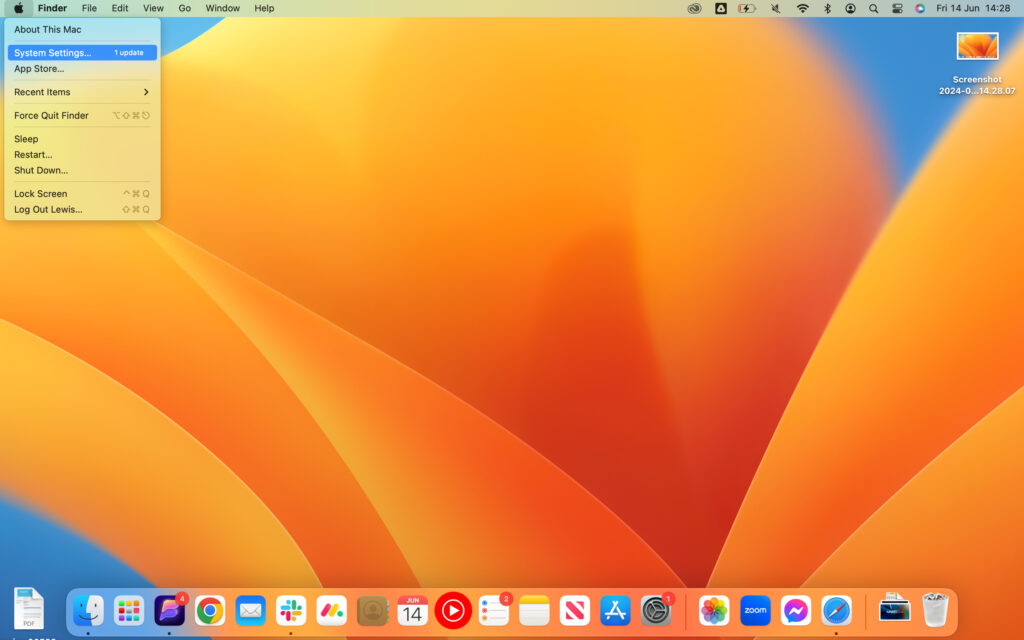Viewport: 1024px width, 640px height.
Task: Open Spotlight search from the menu bar
Action: point(873,8)
